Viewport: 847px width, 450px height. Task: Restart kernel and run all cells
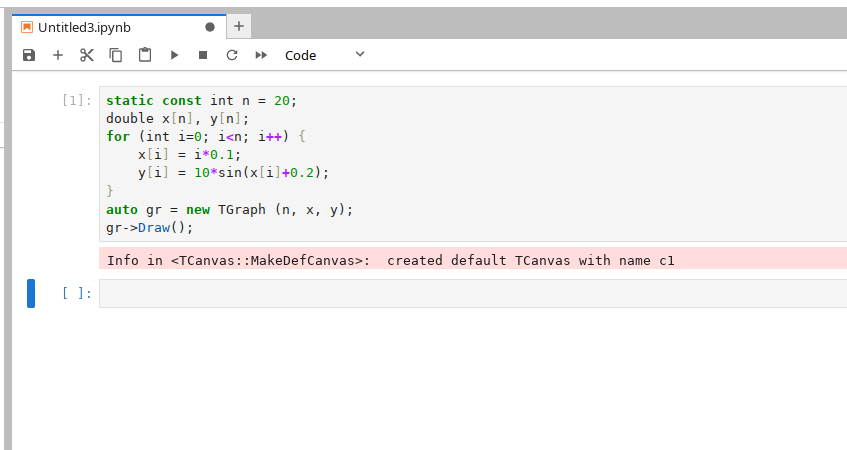tap(261, 56)
